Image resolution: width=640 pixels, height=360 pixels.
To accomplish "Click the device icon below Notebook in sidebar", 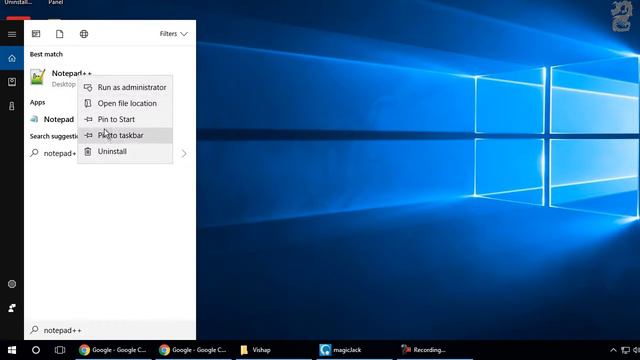I will click(x=12, y=106).
